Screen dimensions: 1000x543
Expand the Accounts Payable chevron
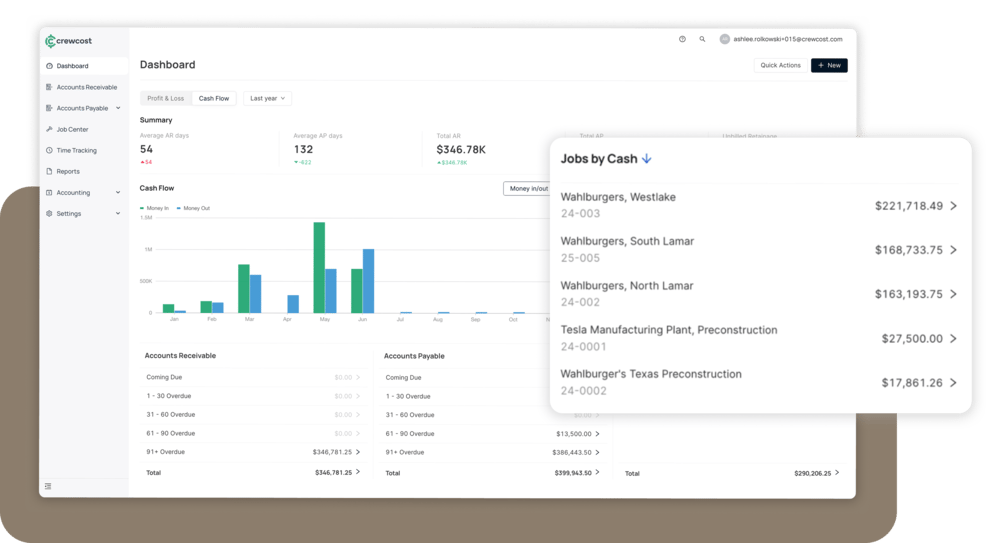click(x=118, y=108)
